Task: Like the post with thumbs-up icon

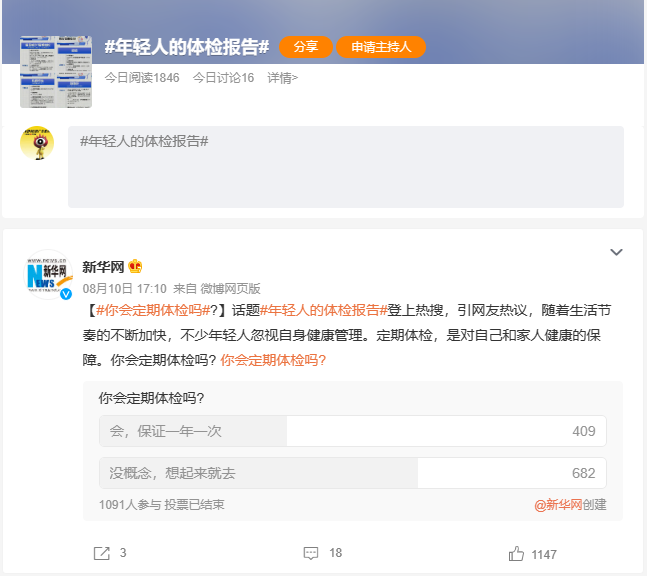Action: 516,553
